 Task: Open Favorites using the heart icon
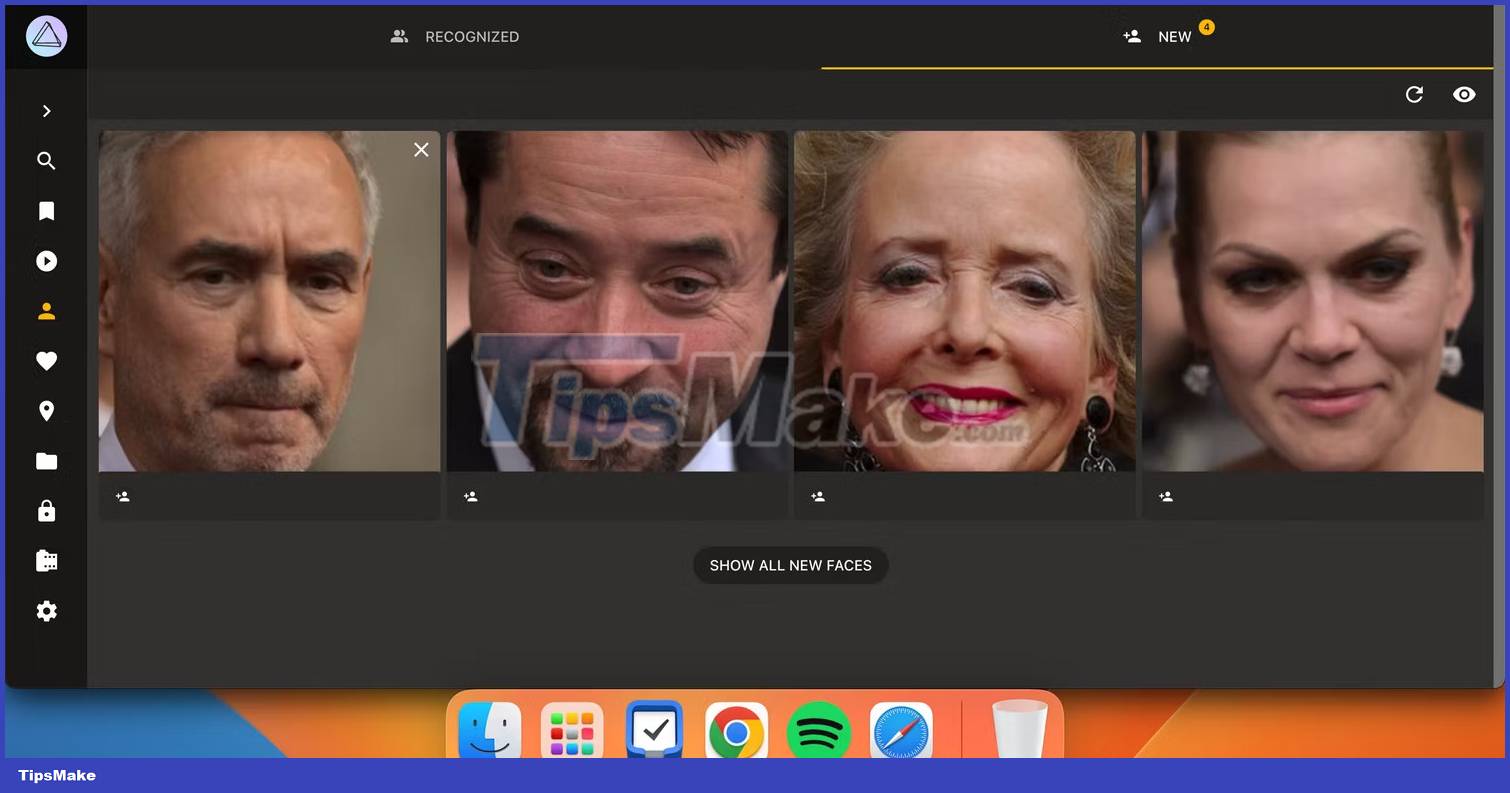tap(46, 360)
